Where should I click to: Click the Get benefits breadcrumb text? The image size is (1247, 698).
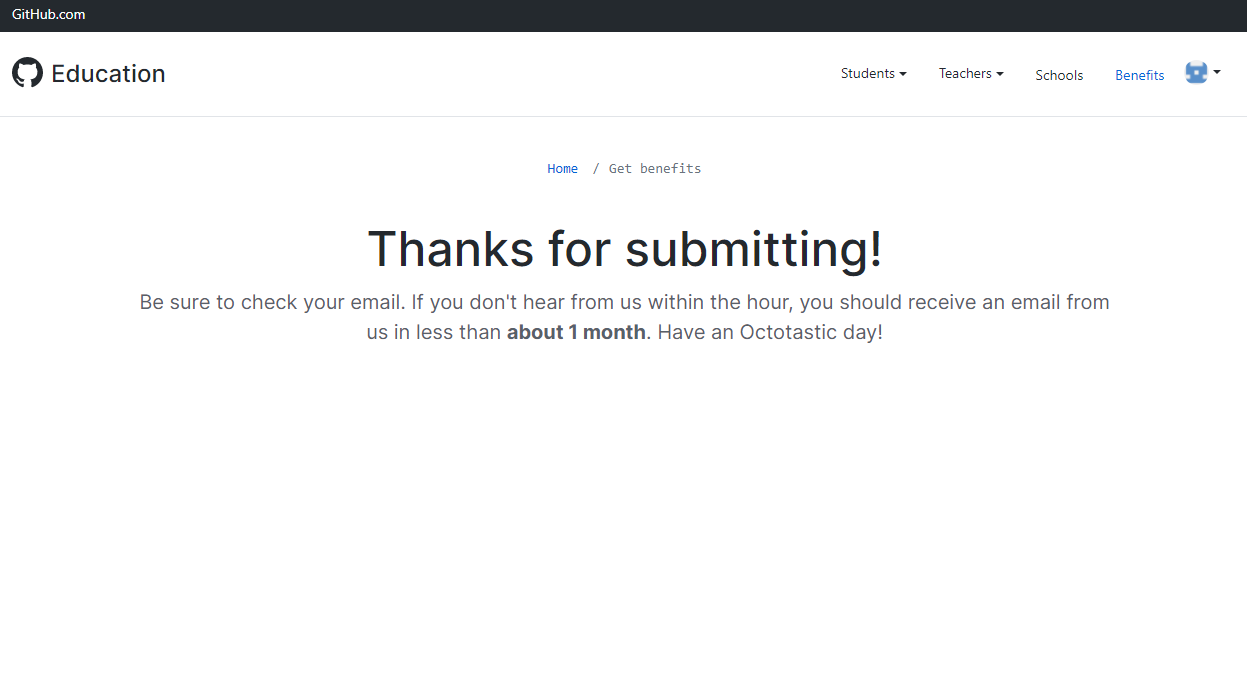click(x=655, y=168)
